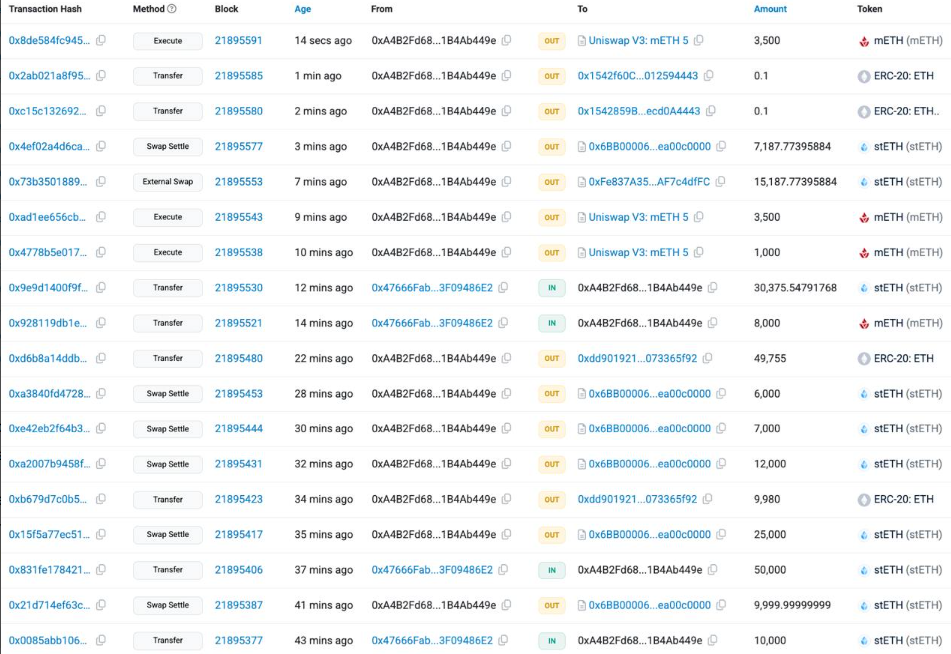
Task: Click Swap Settle badge in block 21895577 row
Action: click(x=168, y=146)
